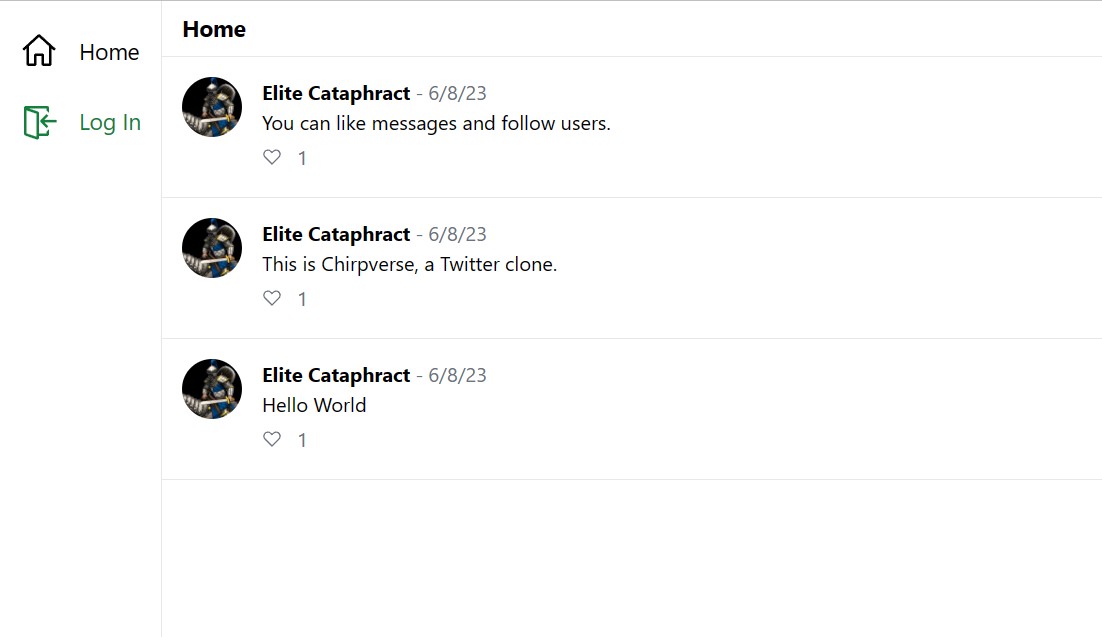Image resolution: width=1102 pixels, height=637 pixels.
Task: Open the Log In sidebar item
Action: 81,122
